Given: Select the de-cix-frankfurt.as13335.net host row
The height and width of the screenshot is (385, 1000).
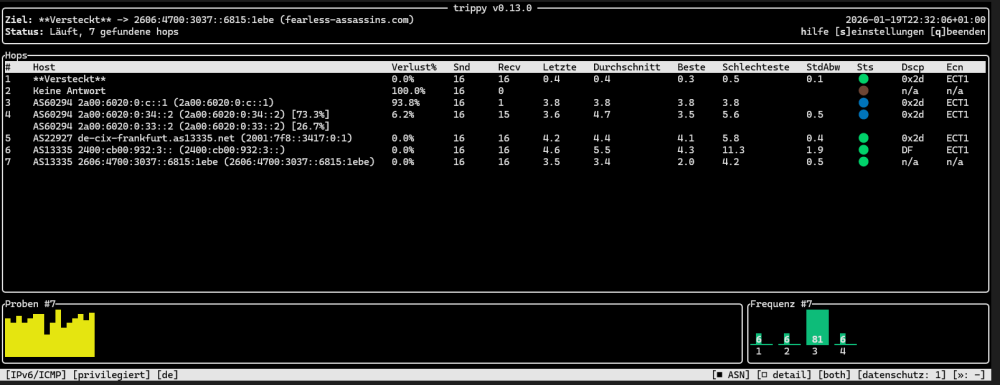Looking at the screenshot, I should coord(193,138).
